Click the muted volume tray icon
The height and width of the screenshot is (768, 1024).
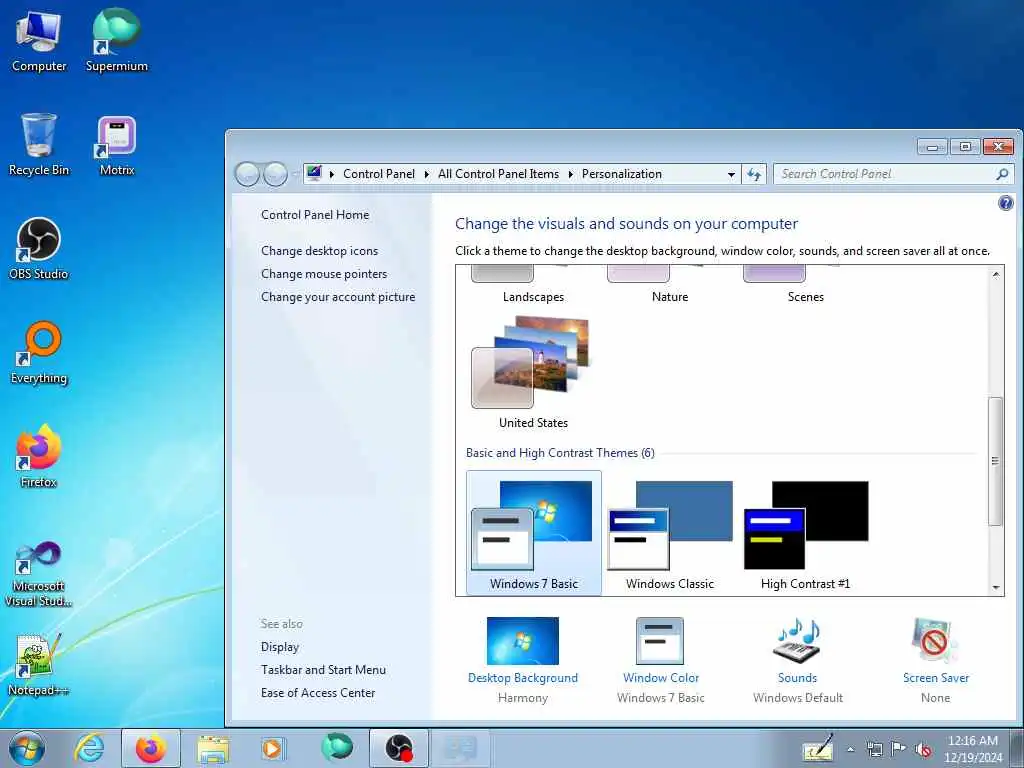click(923, 750)
